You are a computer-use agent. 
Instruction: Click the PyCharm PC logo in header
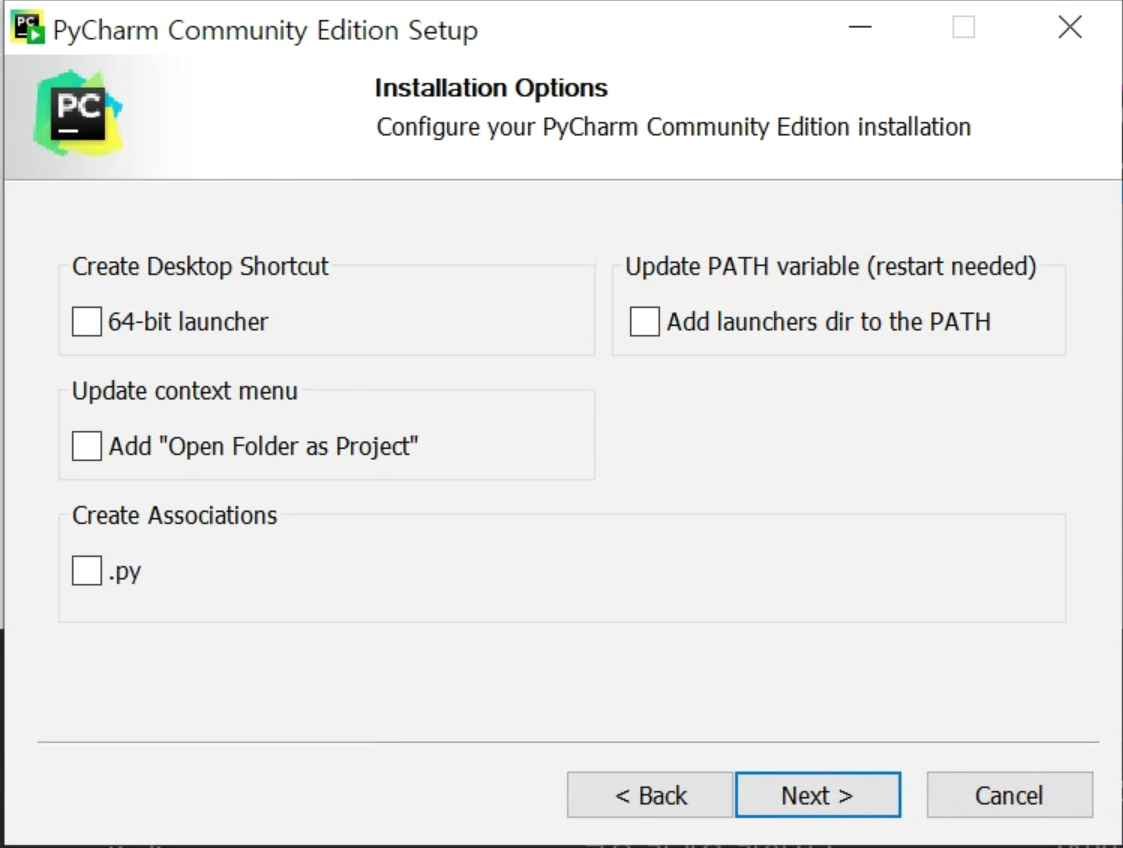coord(77,113)
